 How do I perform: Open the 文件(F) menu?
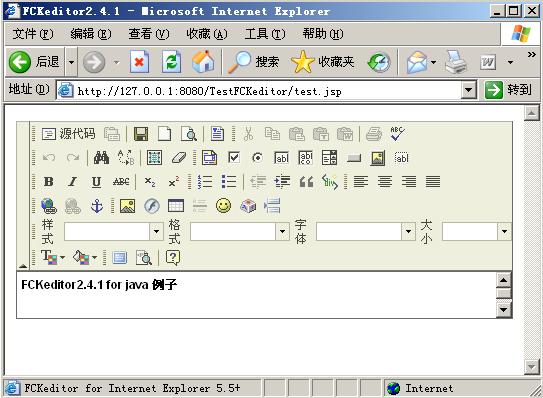click(33, 34)
